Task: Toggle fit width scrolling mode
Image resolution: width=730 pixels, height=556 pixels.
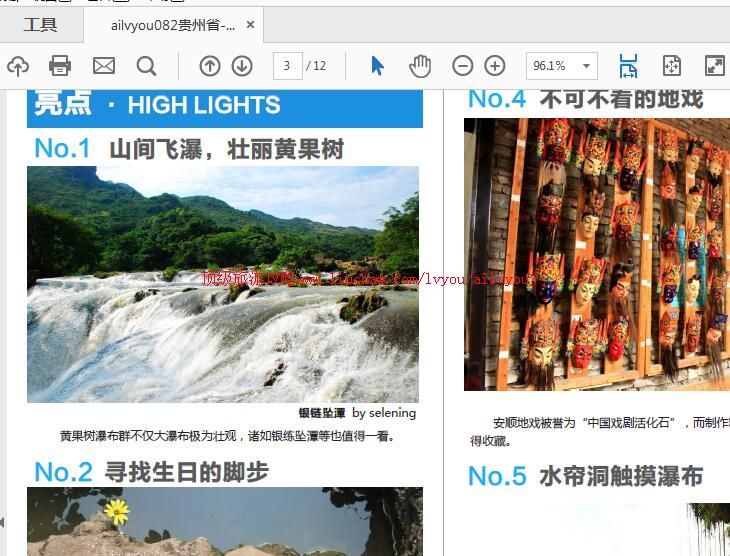Action: [x=628, y=66]
